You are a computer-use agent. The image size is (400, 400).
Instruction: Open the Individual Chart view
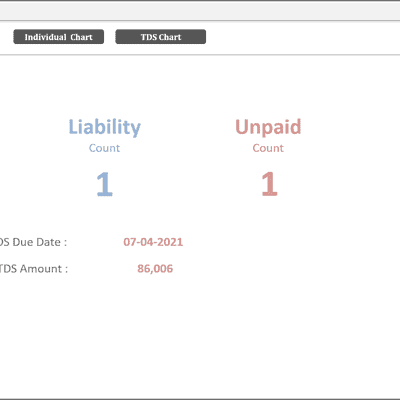pyautogui.click(x=59, y=37)
